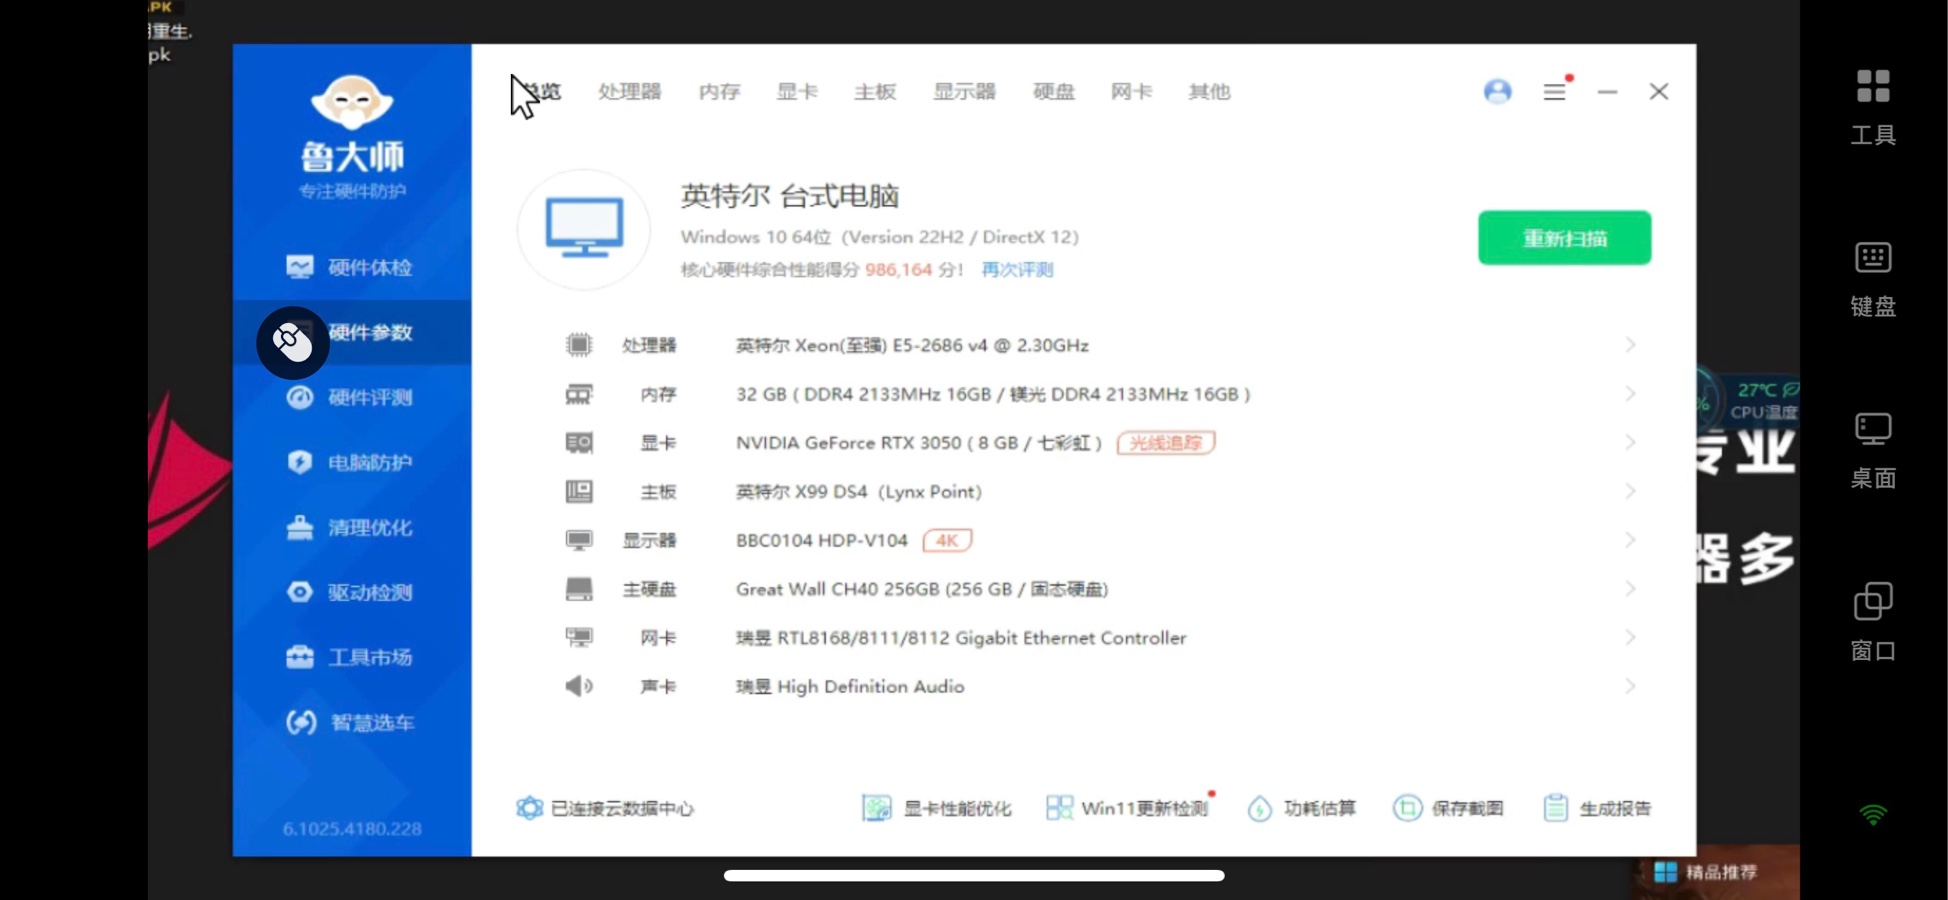Click 已连接云数据中心 status
Viewport: 1948px width, 900px height.
click(604, 808)
